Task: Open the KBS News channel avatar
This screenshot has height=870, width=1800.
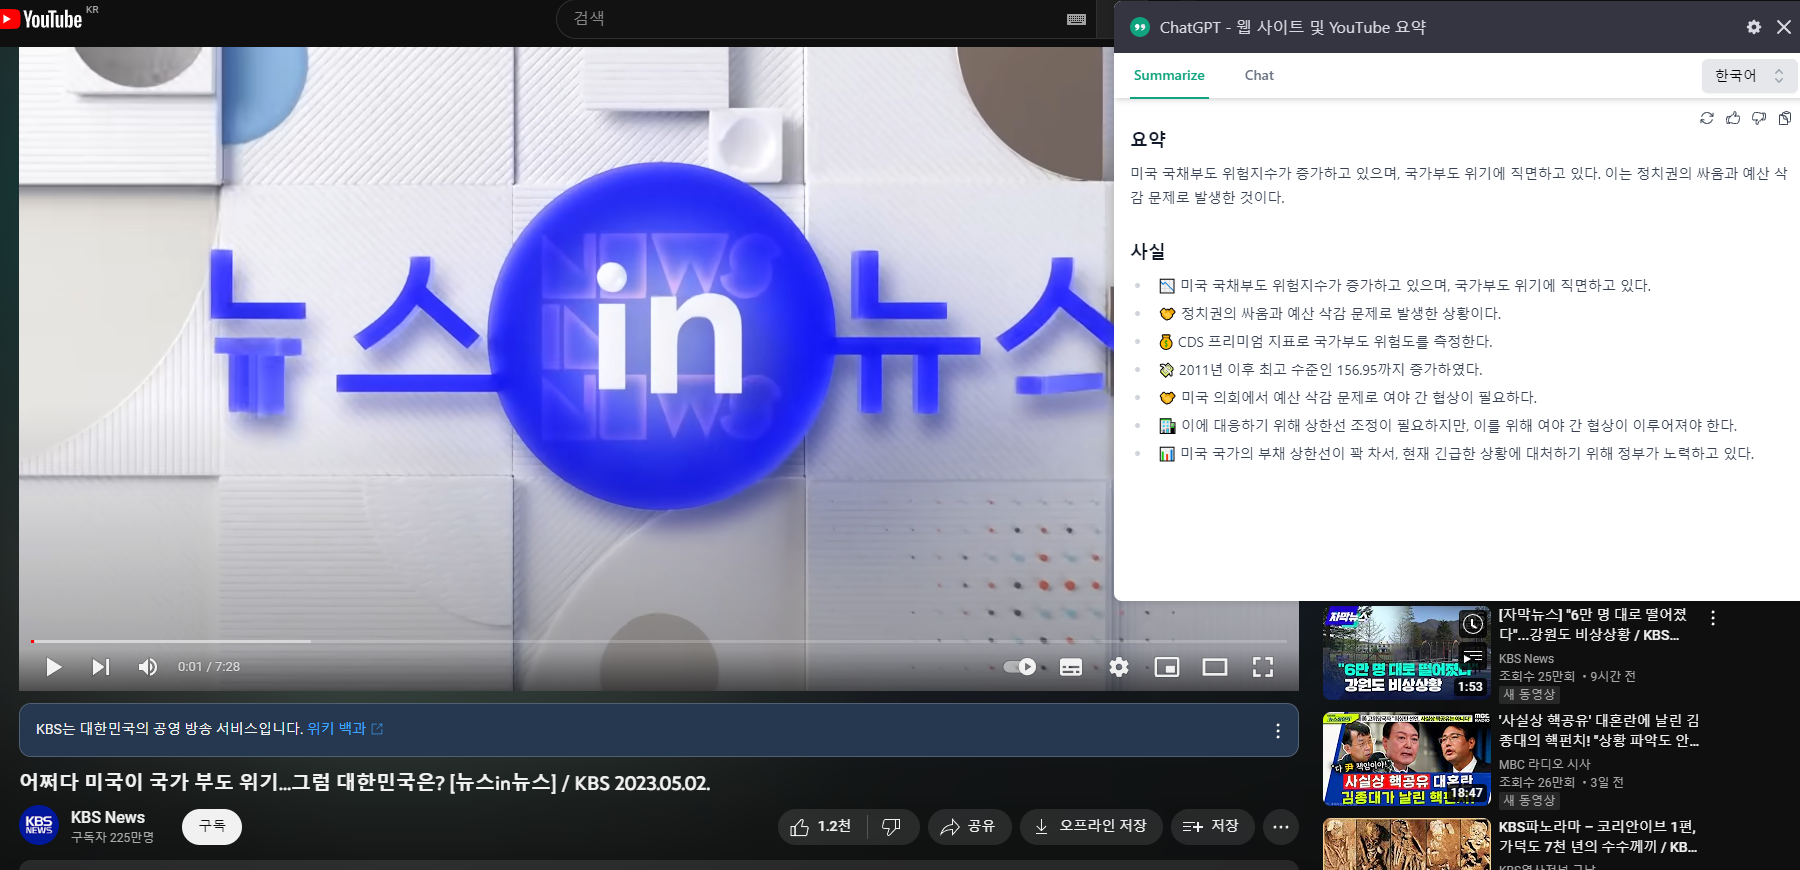Action: click(39, 826)
